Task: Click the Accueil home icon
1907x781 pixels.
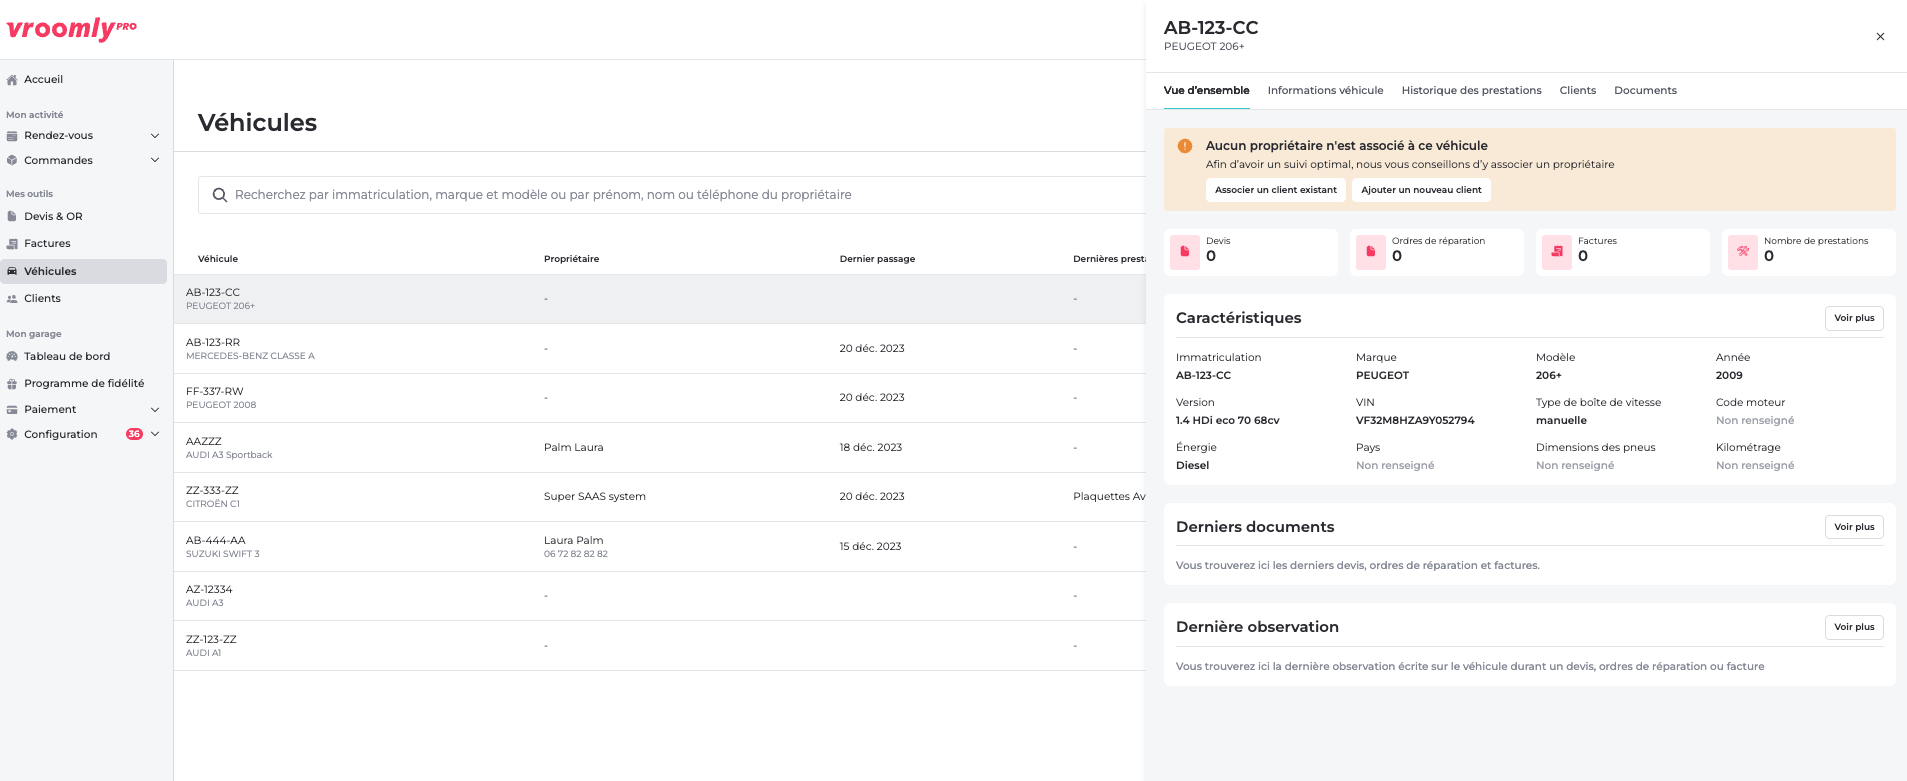Action: pyautogui.click(x=12, y=80)
